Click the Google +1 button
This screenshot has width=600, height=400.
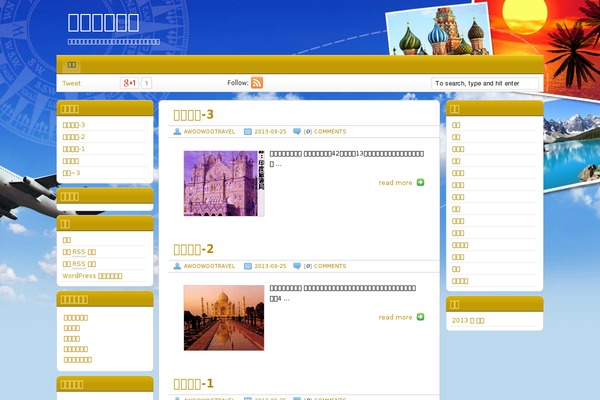pos(129,83)
